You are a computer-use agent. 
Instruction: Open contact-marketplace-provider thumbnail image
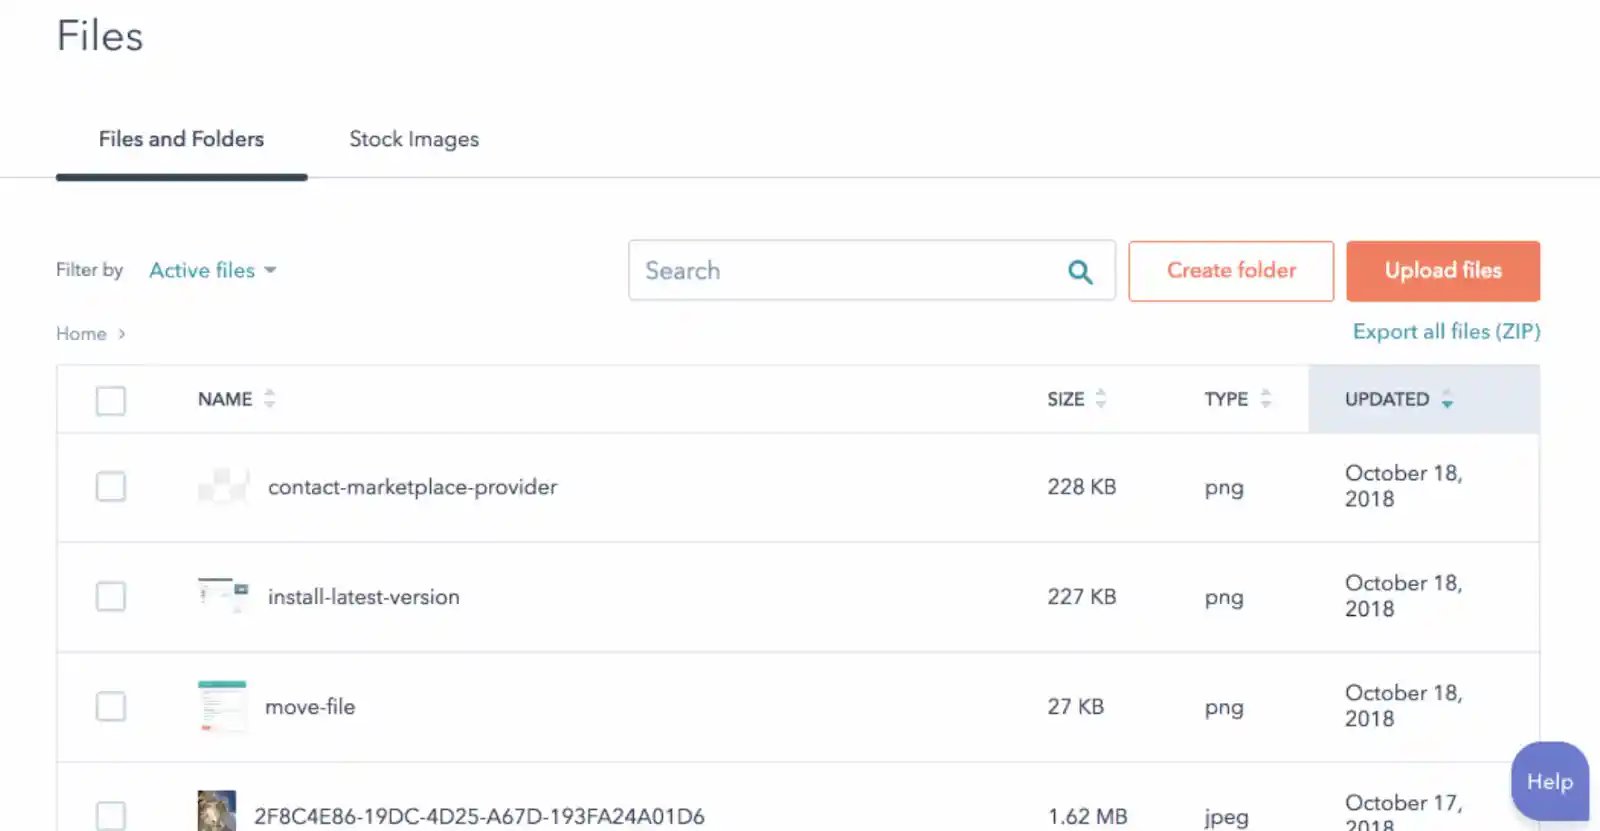pyautogui.click(x=223, y=487)
